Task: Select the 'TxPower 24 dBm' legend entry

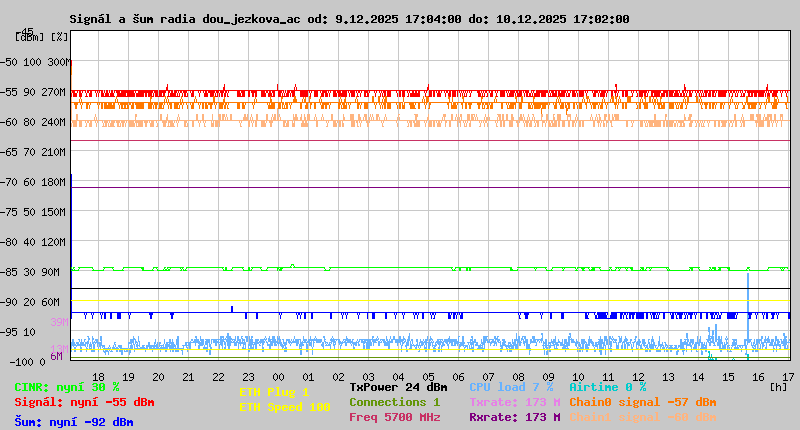Action: 398,388
